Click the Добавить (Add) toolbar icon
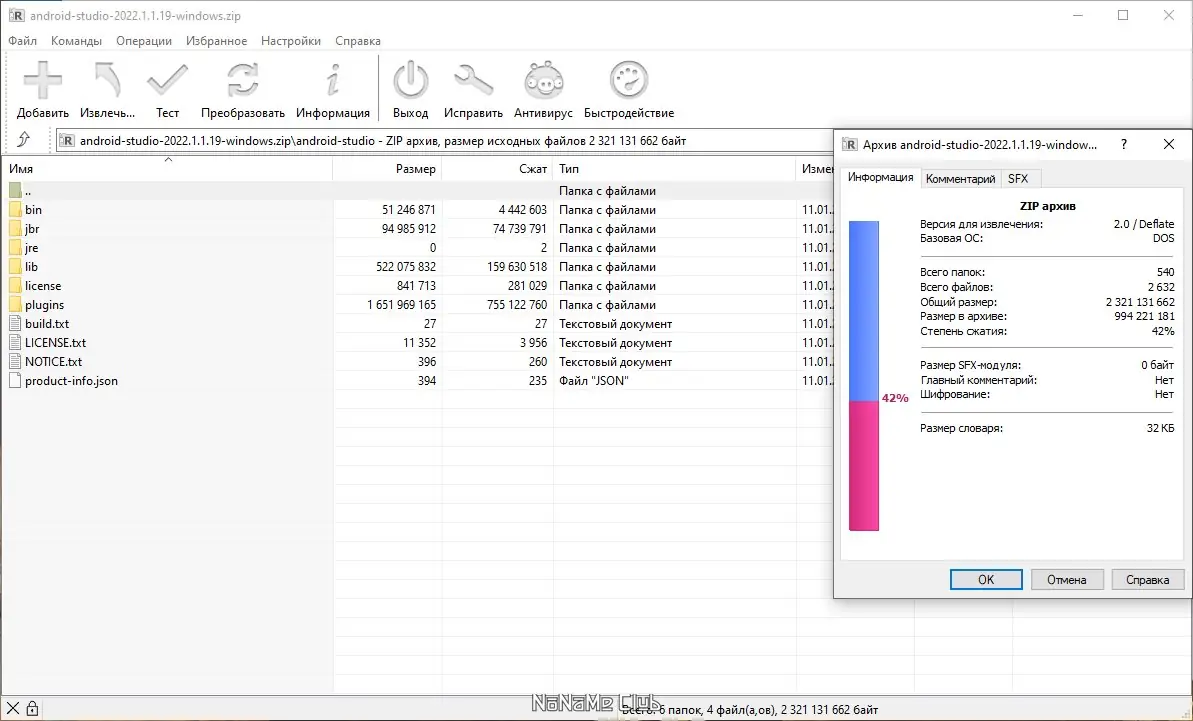Viewport: 1193px width, 721px height. pyautogui.click(x=42, y=85)
